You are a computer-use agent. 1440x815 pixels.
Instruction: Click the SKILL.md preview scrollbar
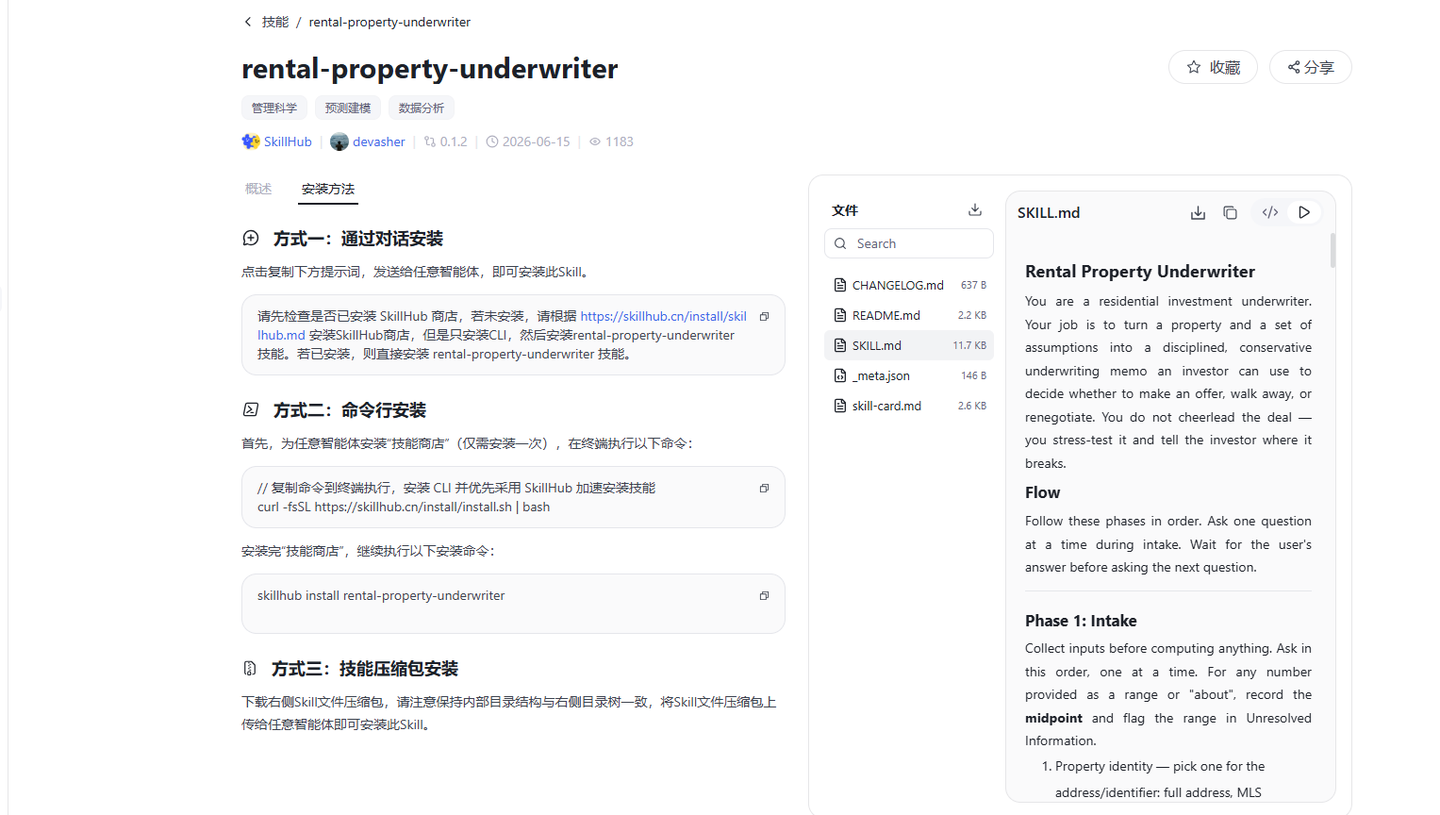tap(1332, 250)
